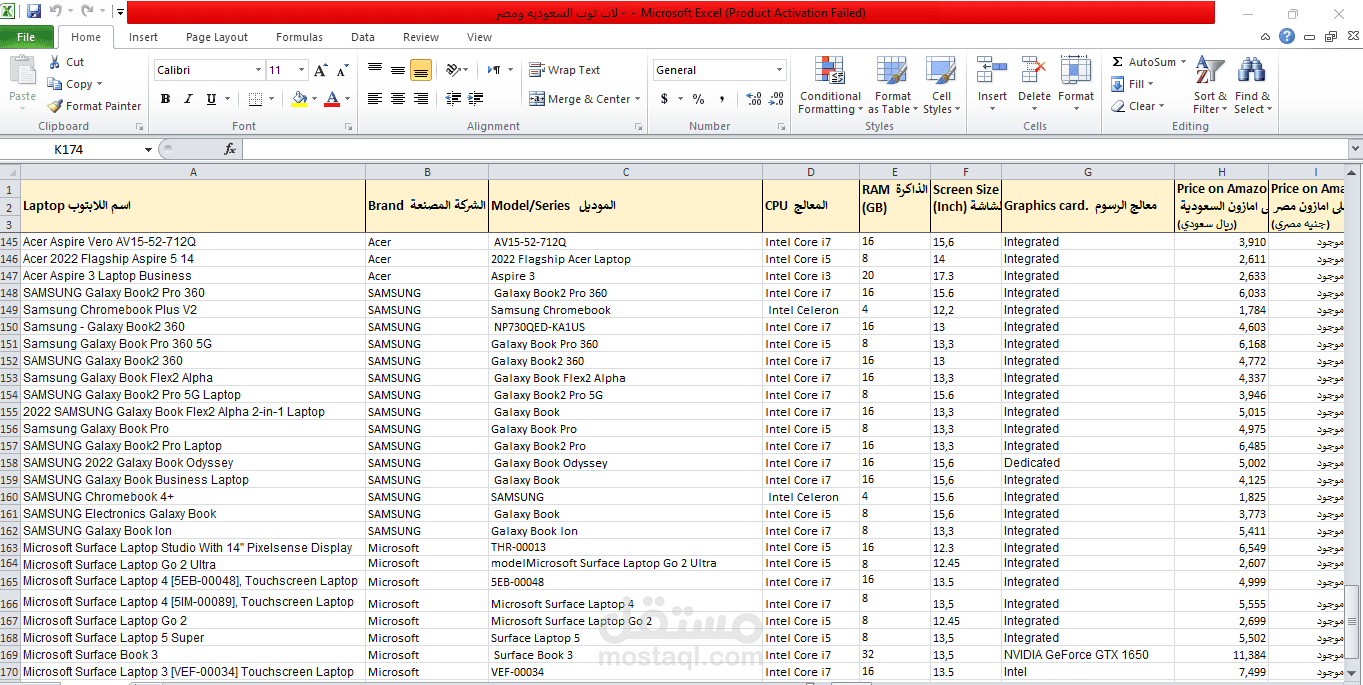Image resolution: width=1363 pixels, height=685 pixels.
Task: Toggle Middle Align
Action: tap(398, 70)
